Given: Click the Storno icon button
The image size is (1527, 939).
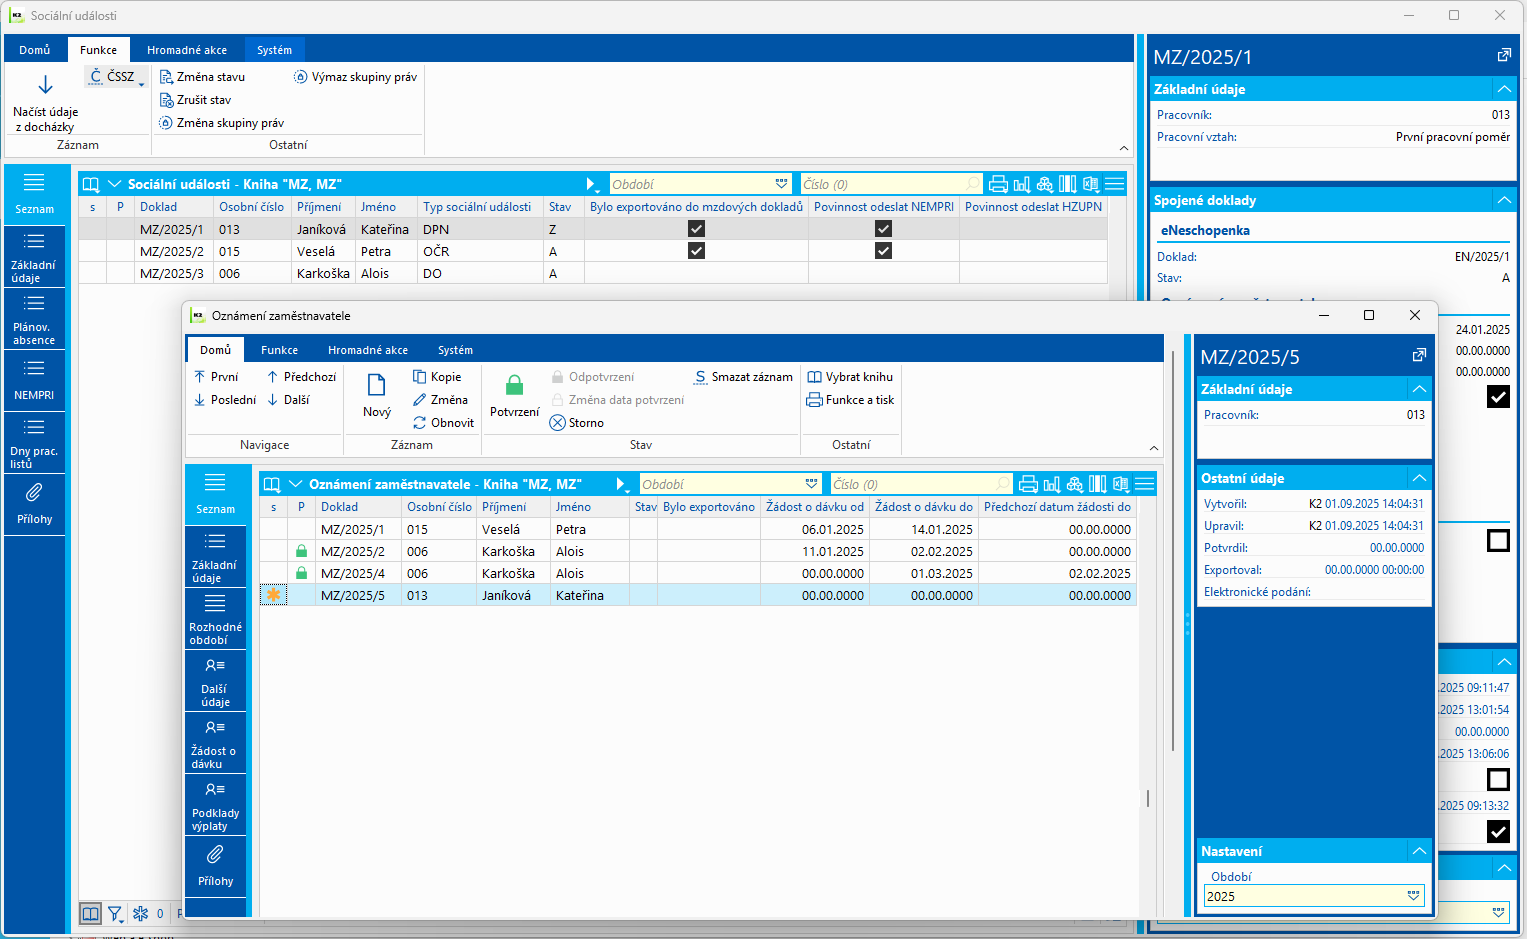Looking at the screenshot, I should (558, 423).
